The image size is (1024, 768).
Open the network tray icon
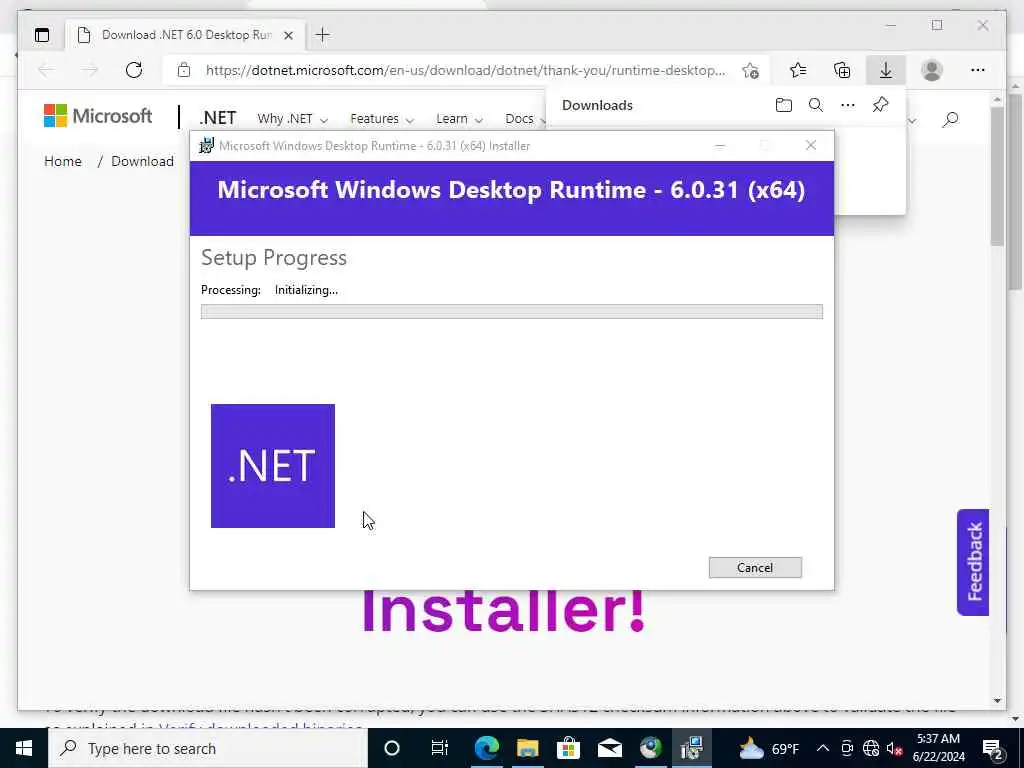[x=871, y=748]
